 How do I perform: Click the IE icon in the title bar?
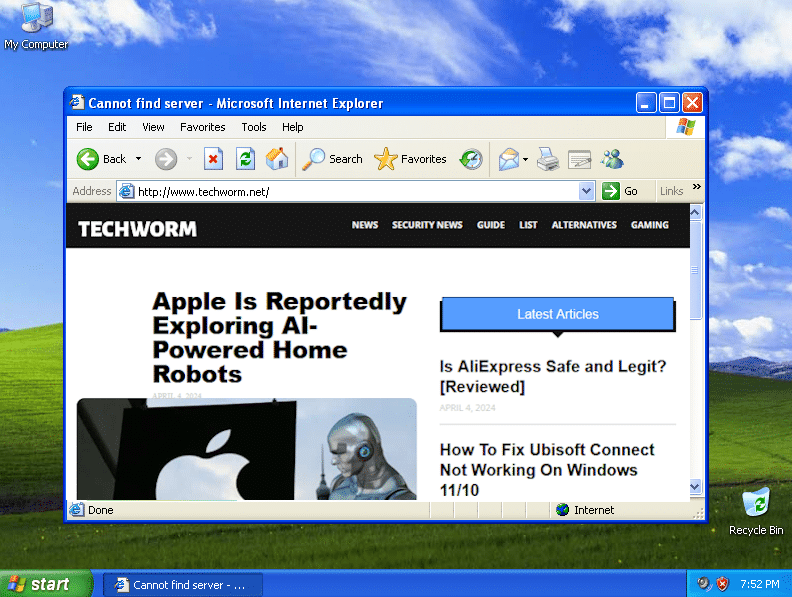click(x=77, y=102)
